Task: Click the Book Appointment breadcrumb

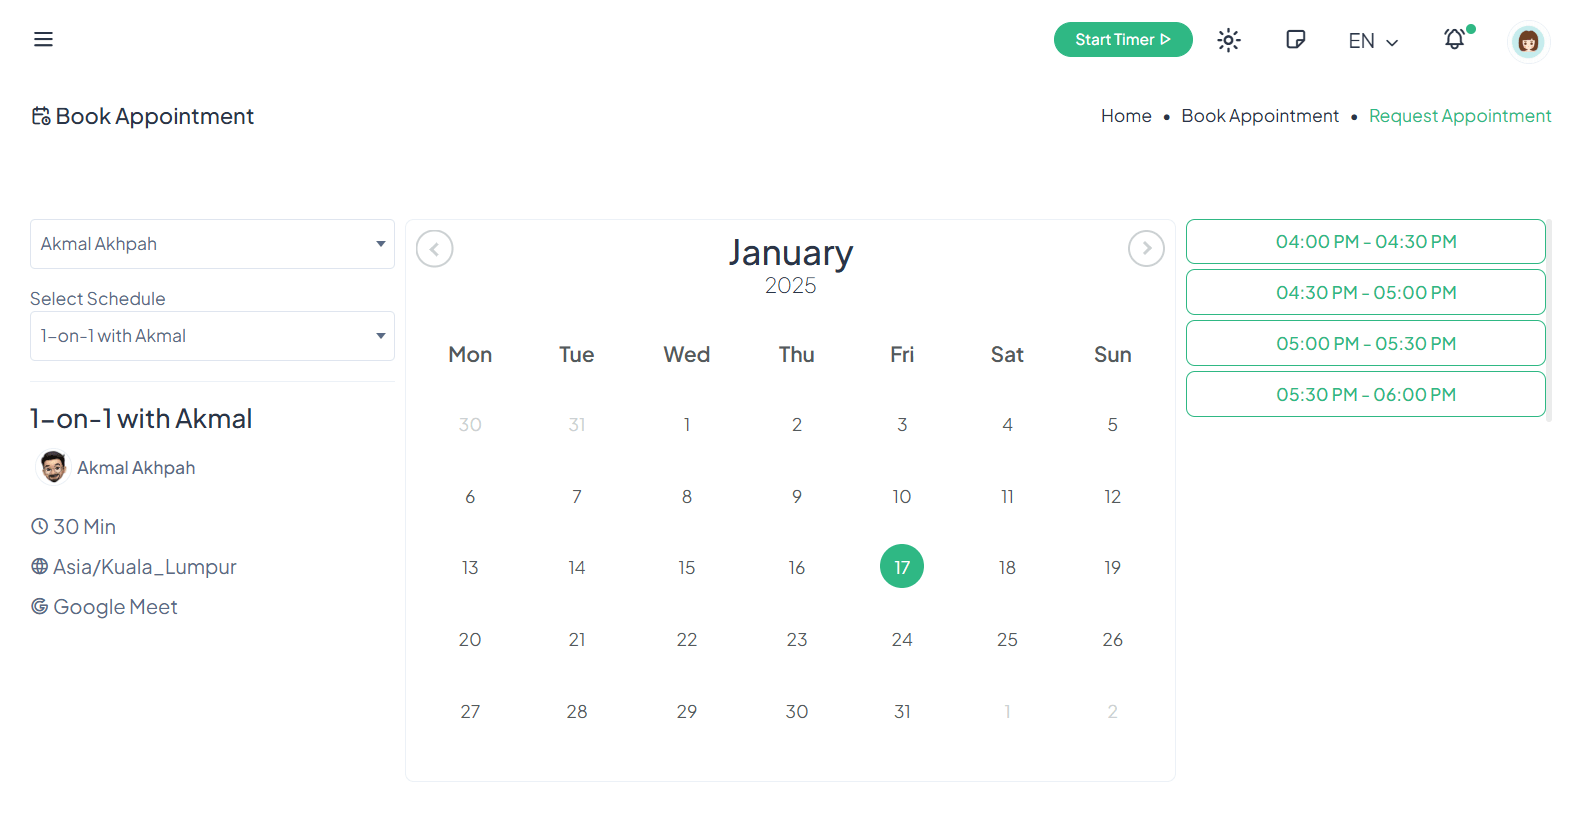Action: point(1259,116)
